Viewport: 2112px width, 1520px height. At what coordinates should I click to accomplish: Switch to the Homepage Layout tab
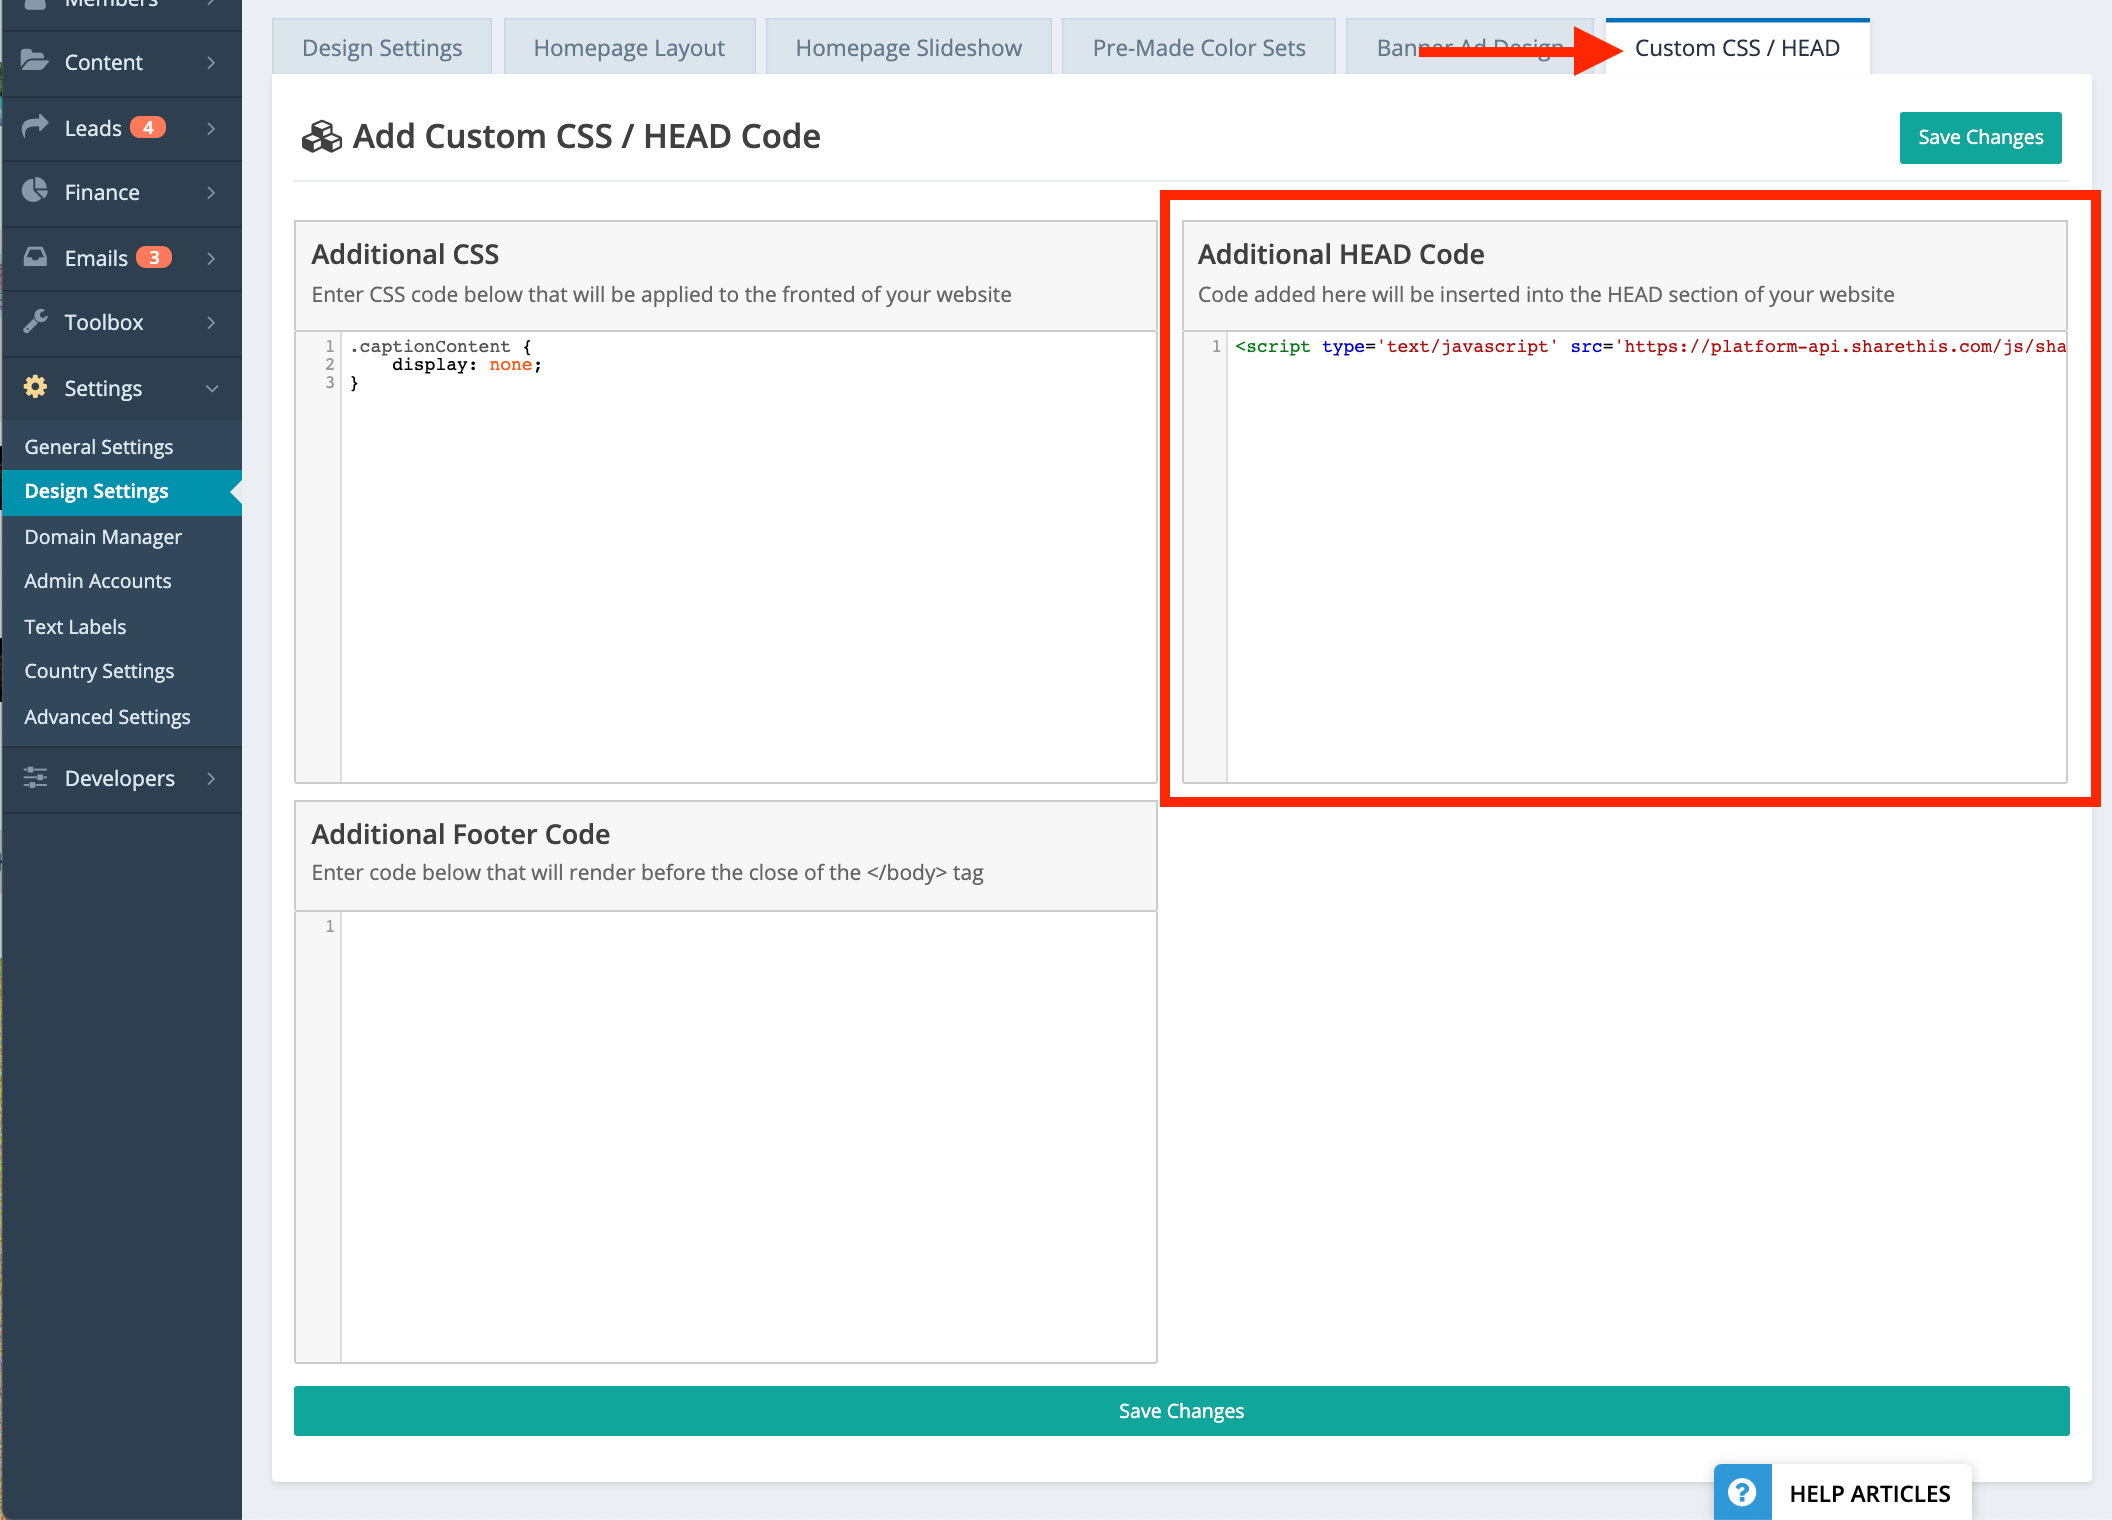point(629,46)
